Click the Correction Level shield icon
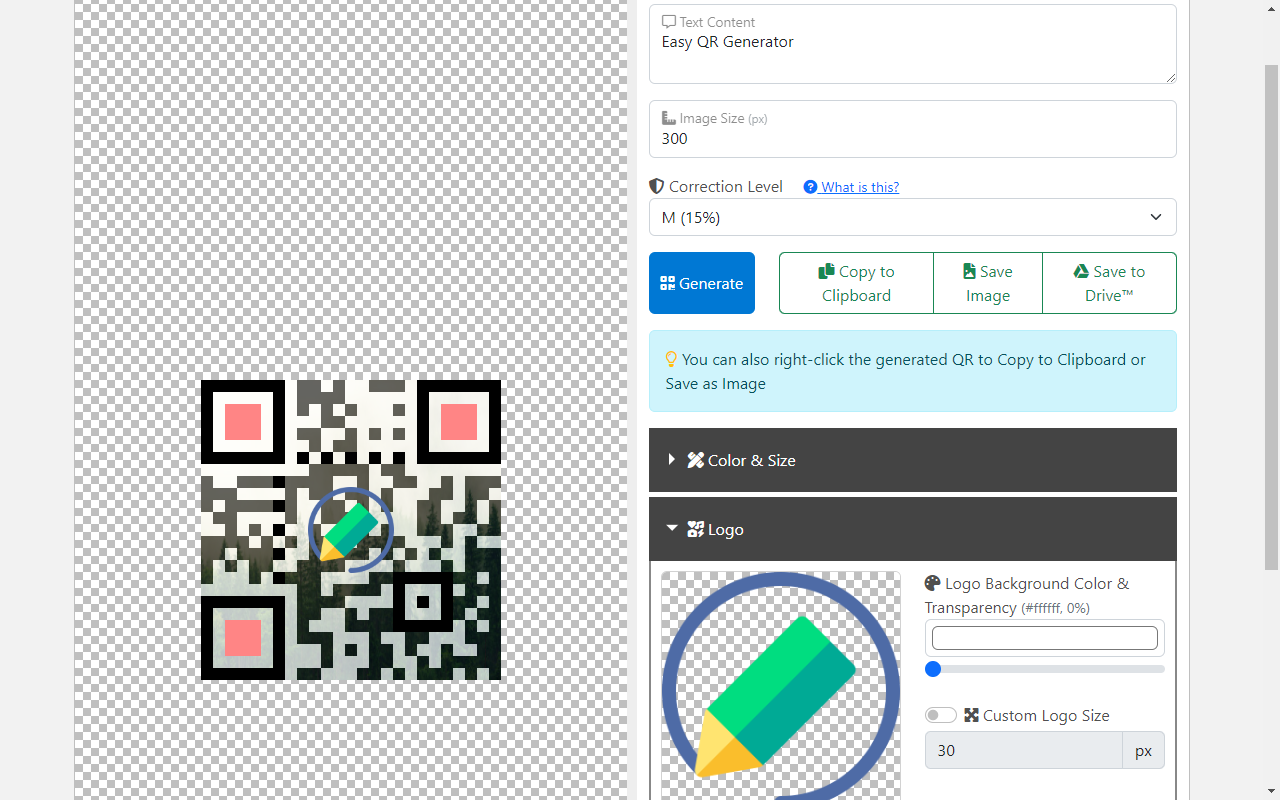The width and height of the screenshot is (1280, 800). (x=657, y=186)
